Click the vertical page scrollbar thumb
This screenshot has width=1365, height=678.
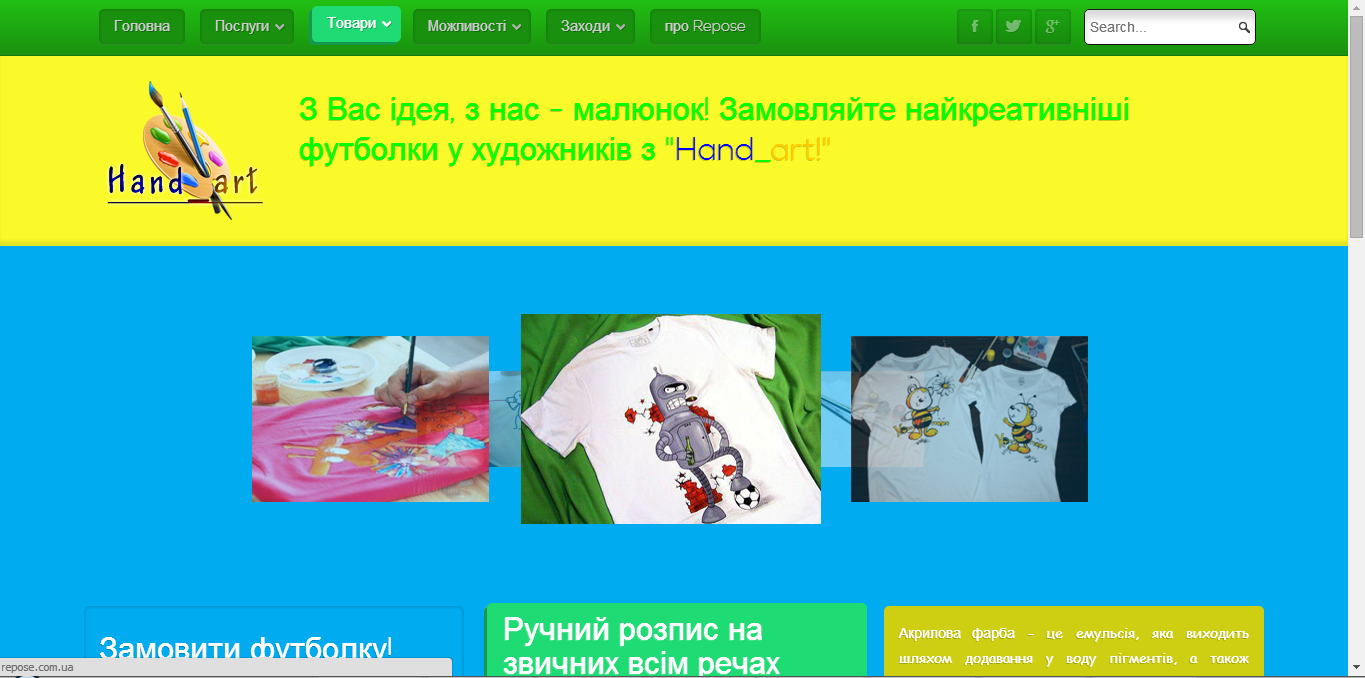point(1356,125)
